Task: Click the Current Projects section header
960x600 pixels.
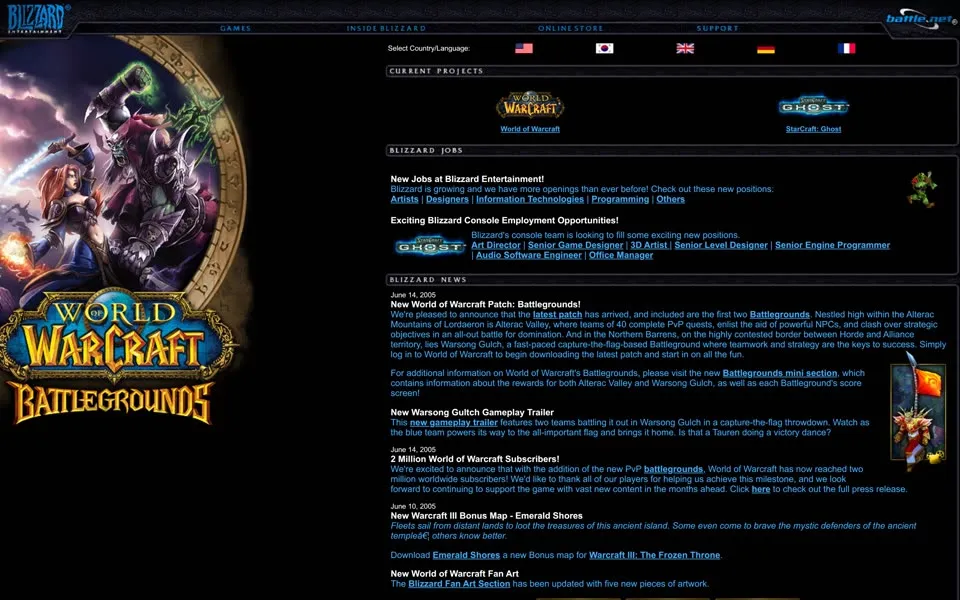Action: [x=436, y=71]
